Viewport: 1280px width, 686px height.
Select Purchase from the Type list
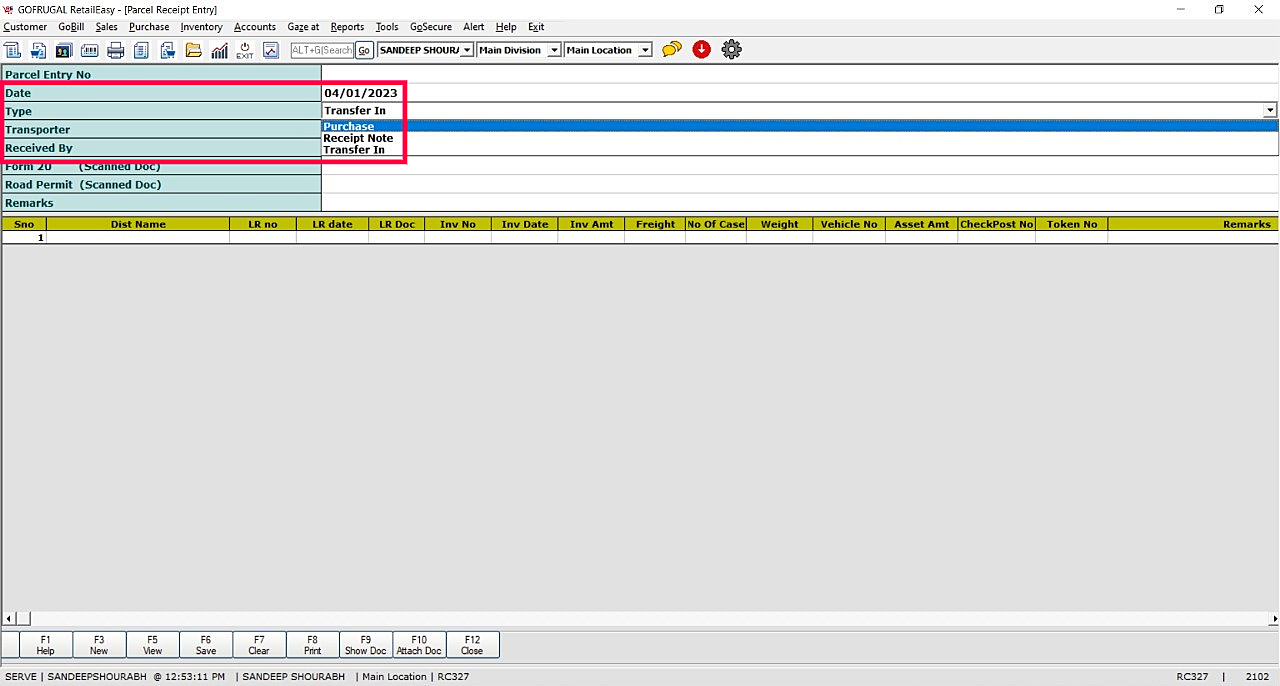pos(800,126)
